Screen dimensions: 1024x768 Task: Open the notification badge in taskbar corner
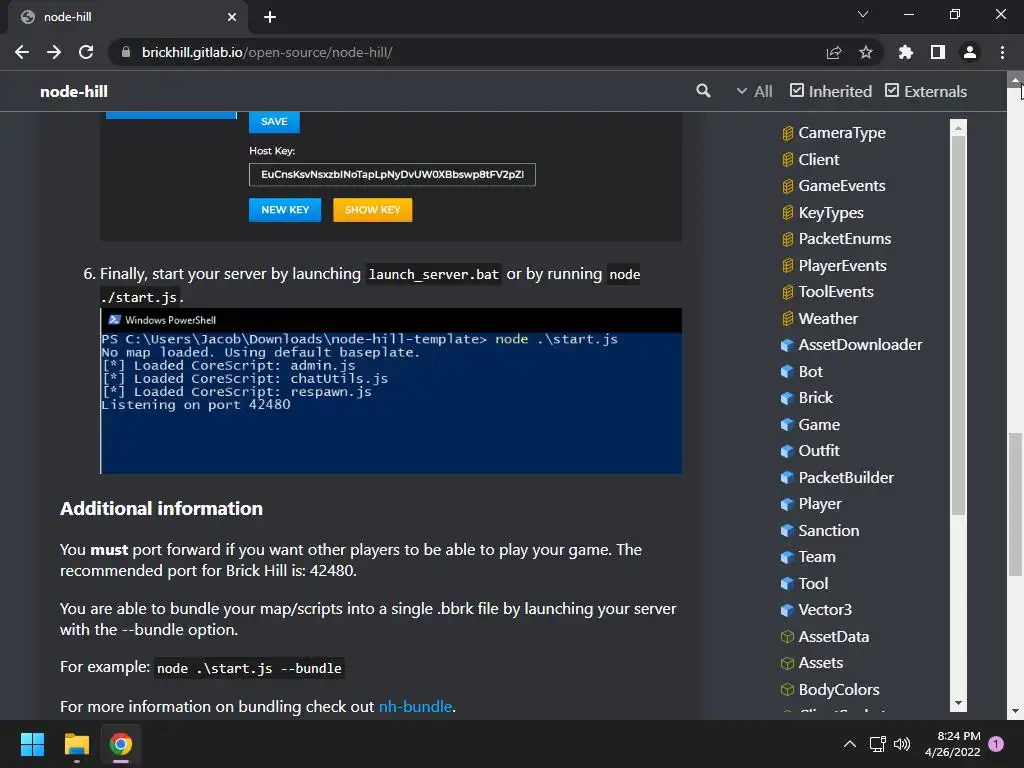click(996, 744)
